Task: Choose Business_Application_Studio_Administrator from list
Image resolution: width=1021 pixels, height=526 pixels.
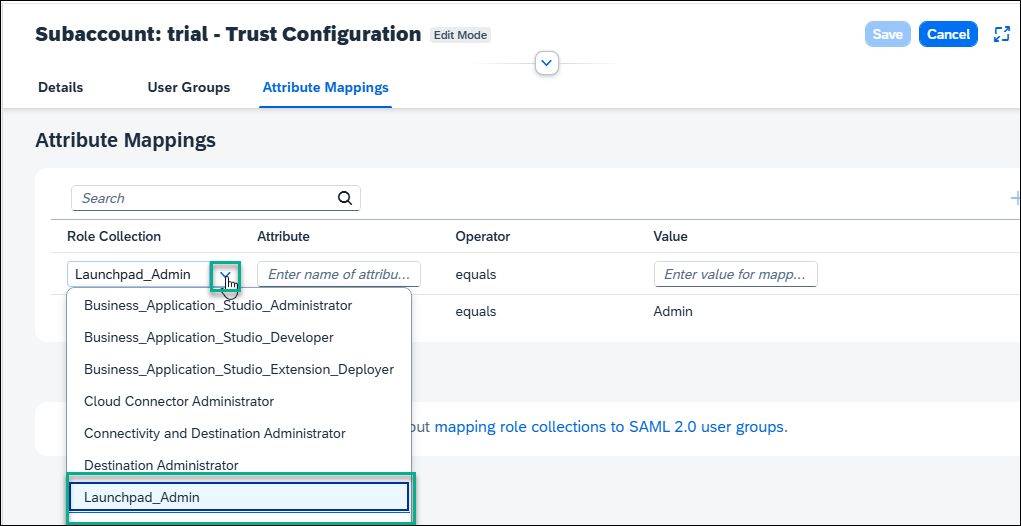Action: (x=239, y=305)
